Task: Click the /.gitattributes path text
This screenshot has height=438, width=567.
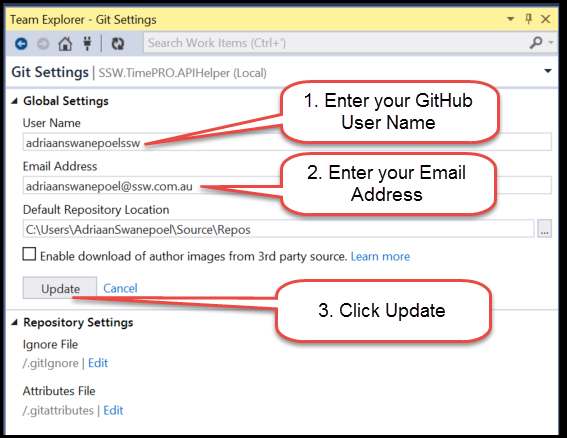Action: pyautogui.click(x=58, y=411)
